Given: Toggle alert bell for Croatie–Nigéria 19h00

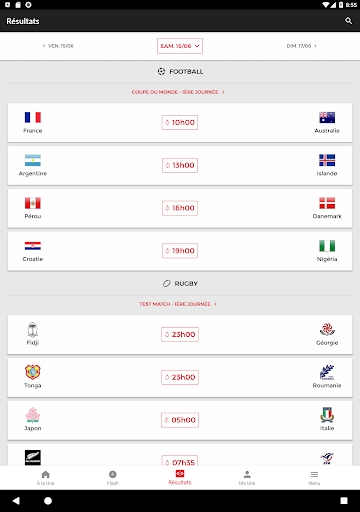Looking at the screenshot, I should coord(168,251).
